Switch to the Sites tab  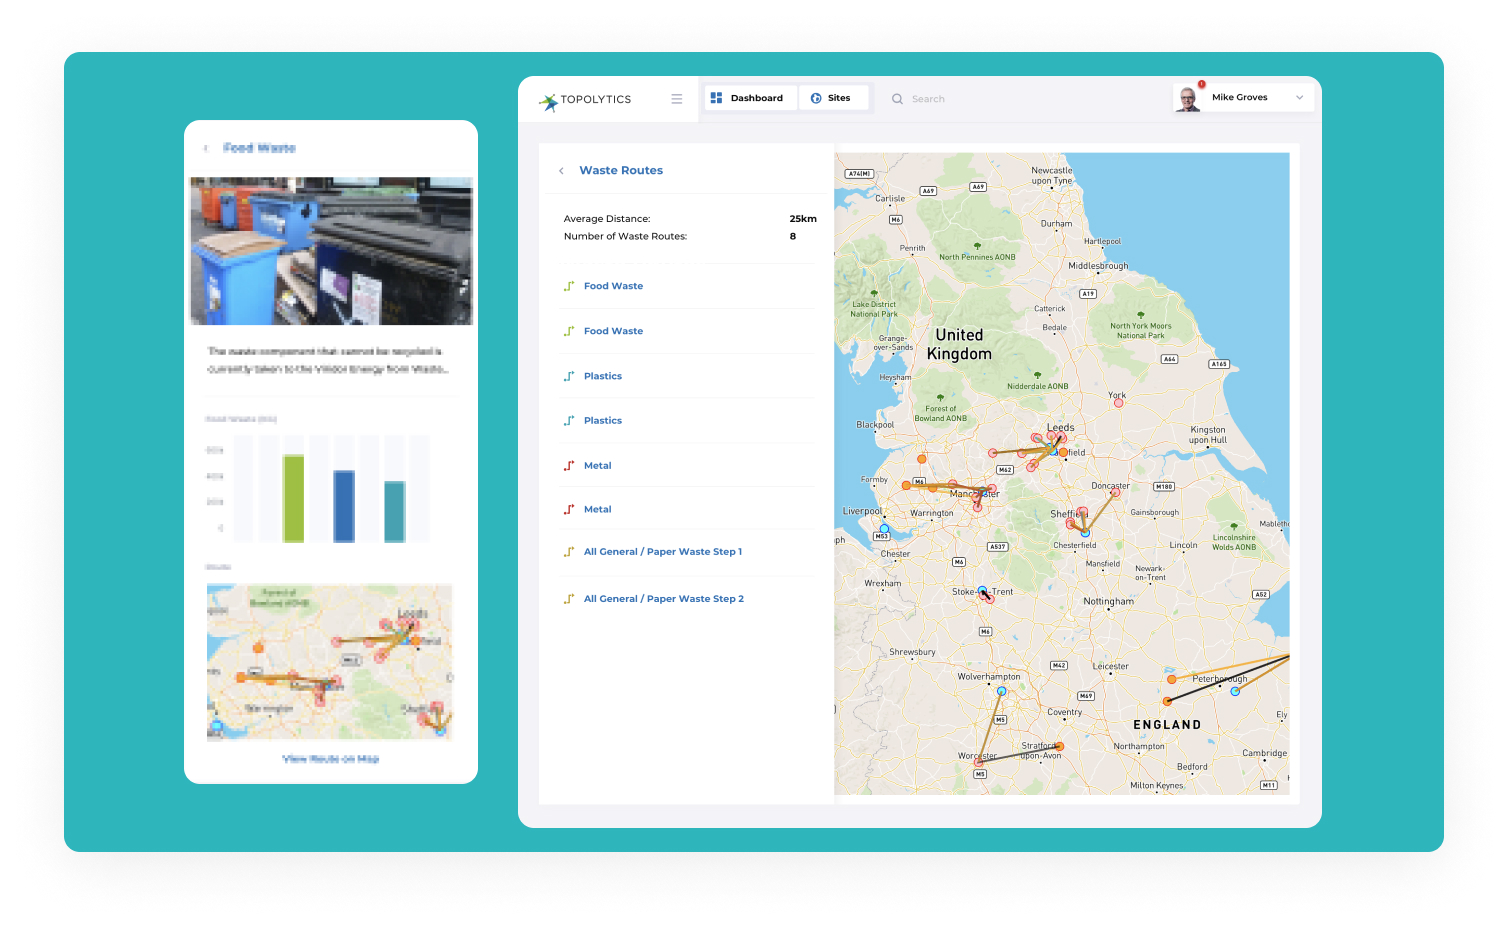[833, 98]
